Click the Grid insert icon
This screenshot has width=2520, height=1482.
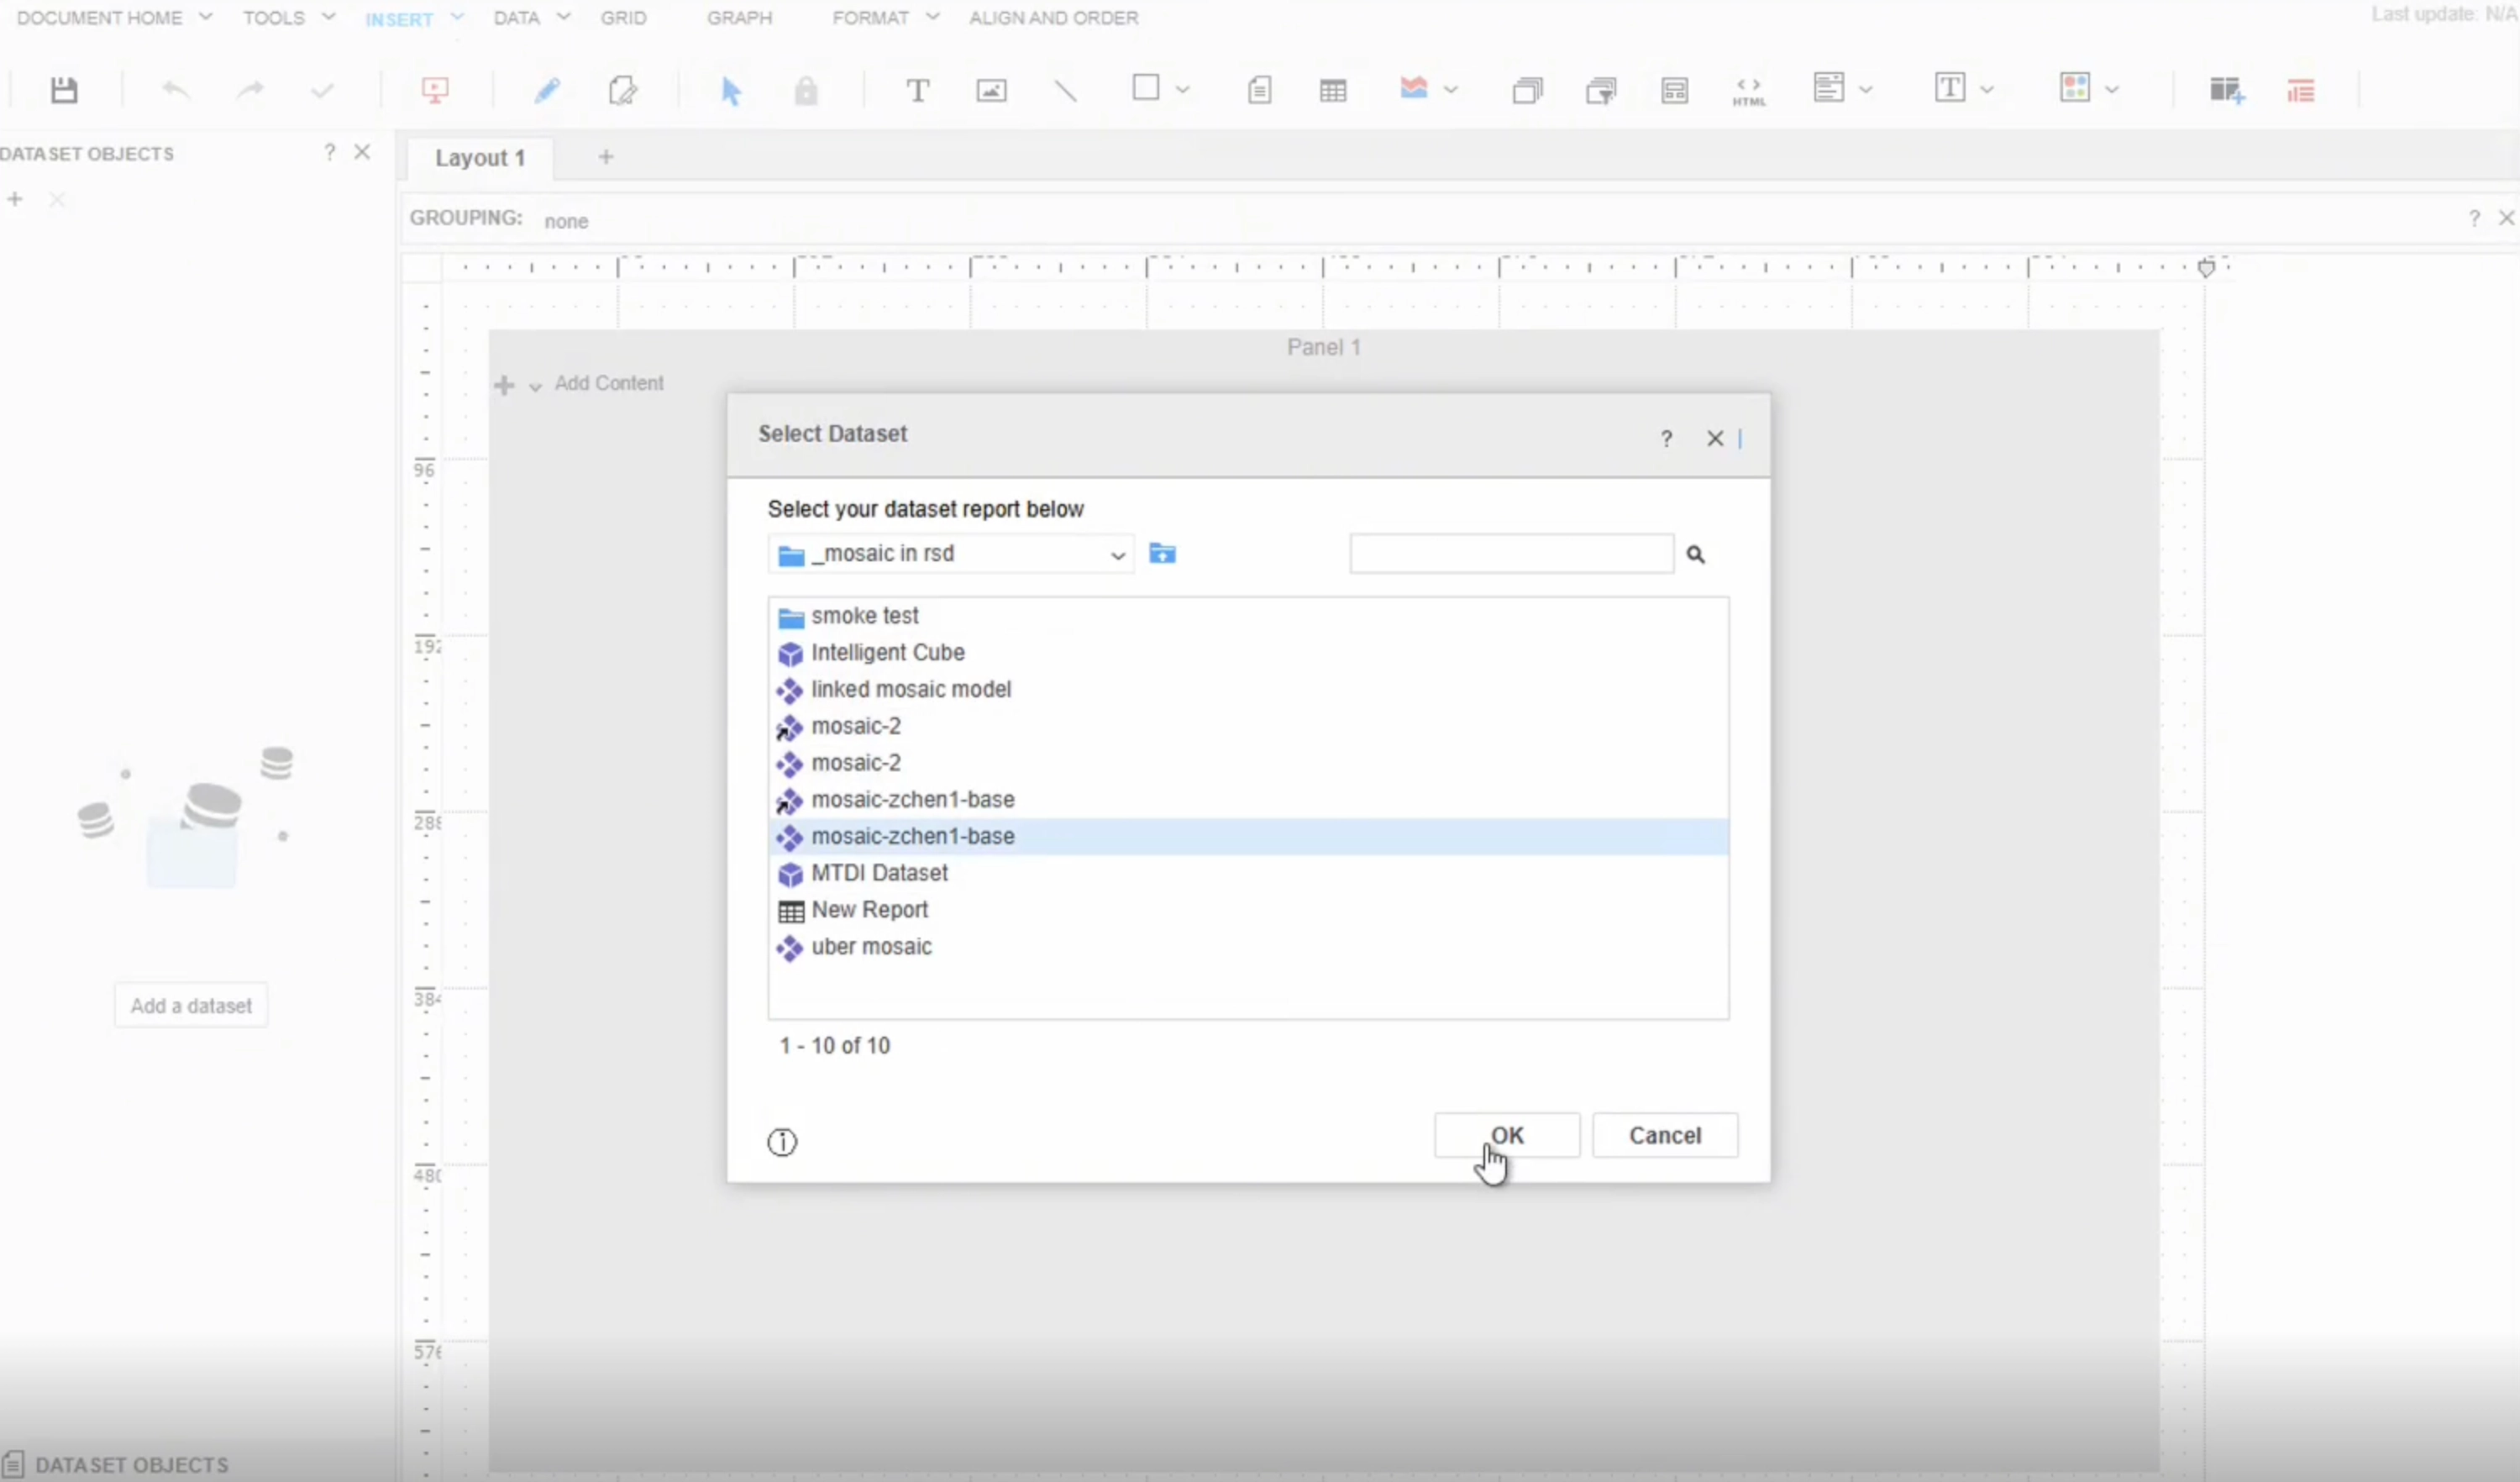tap(1332, 91)
